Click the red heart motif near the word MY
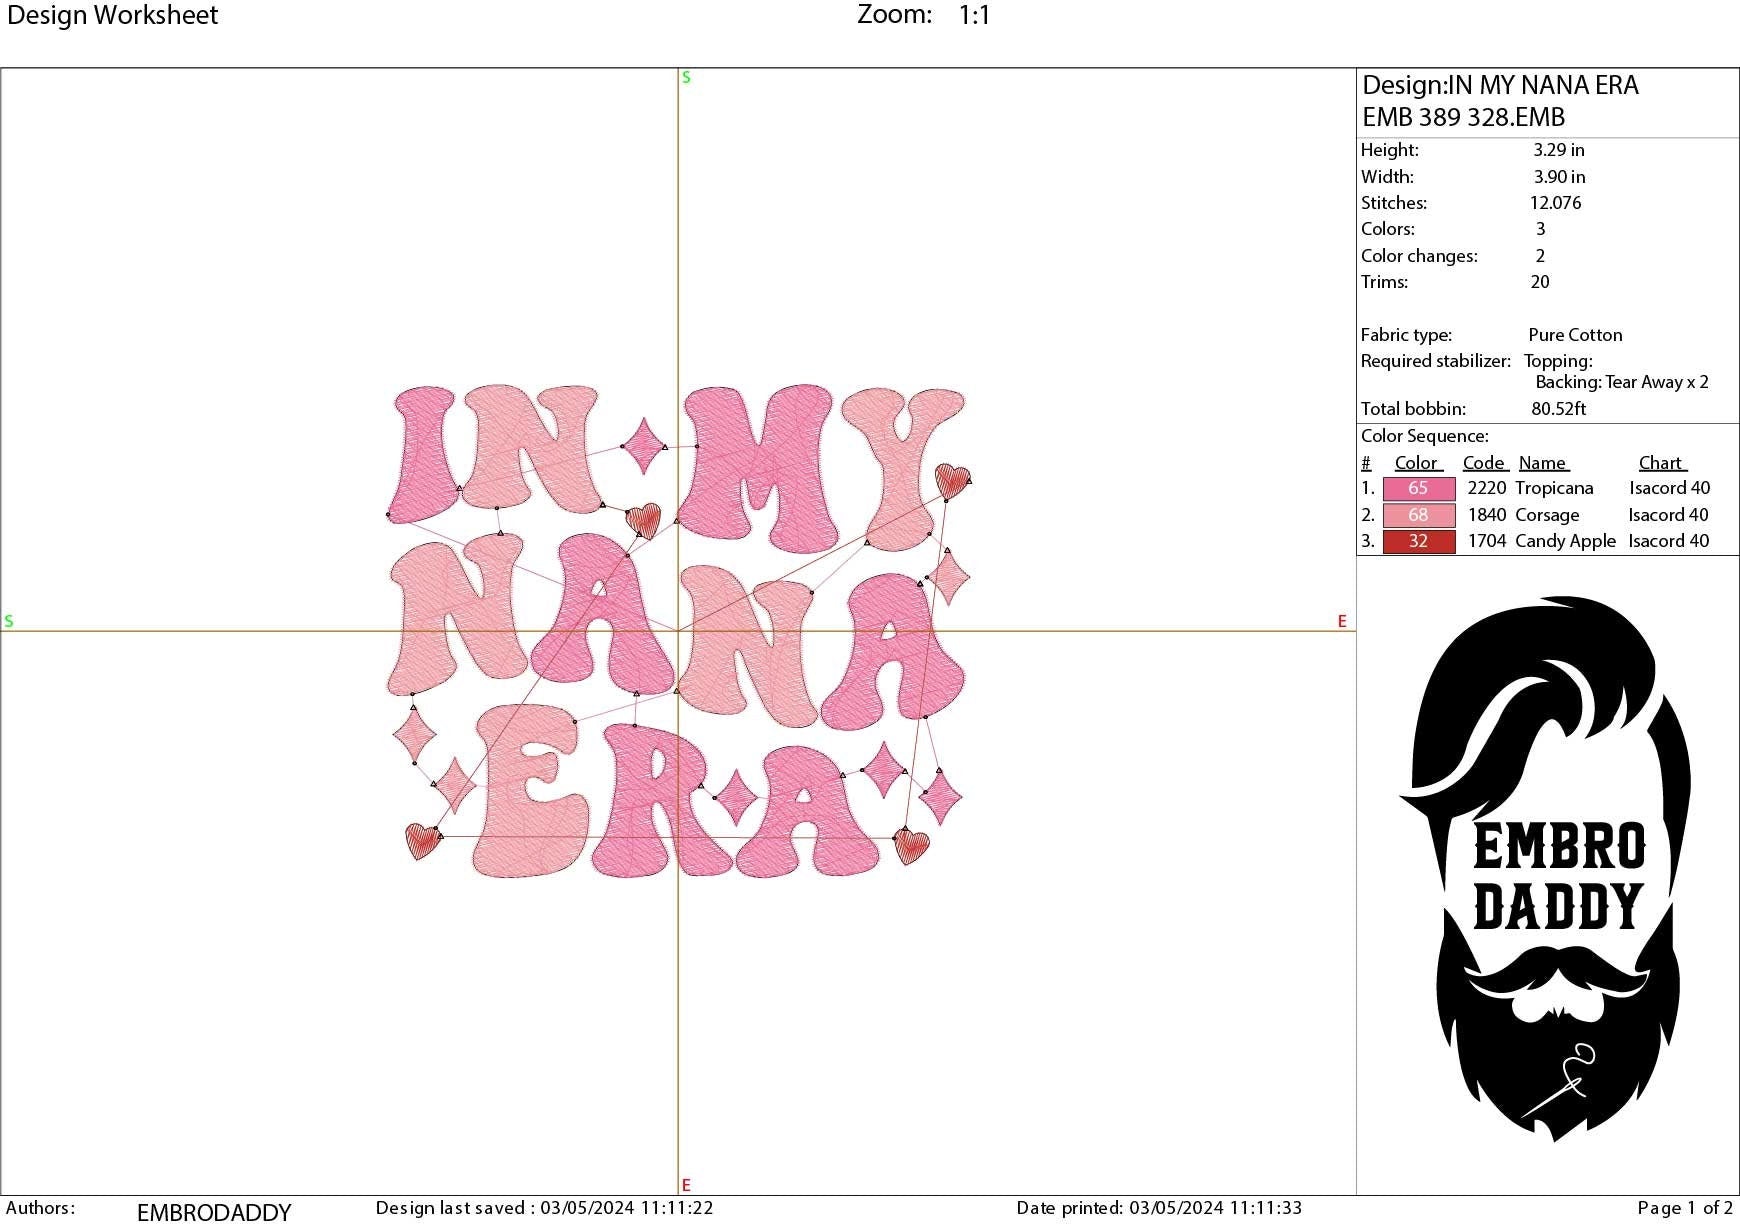 pos(645,518)
